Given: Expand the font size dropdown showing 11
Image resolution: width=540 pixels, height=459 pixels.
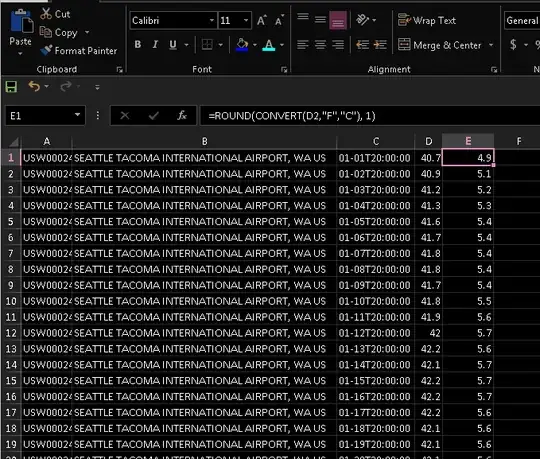Looking at the screenshot, I should pos(246,20).
